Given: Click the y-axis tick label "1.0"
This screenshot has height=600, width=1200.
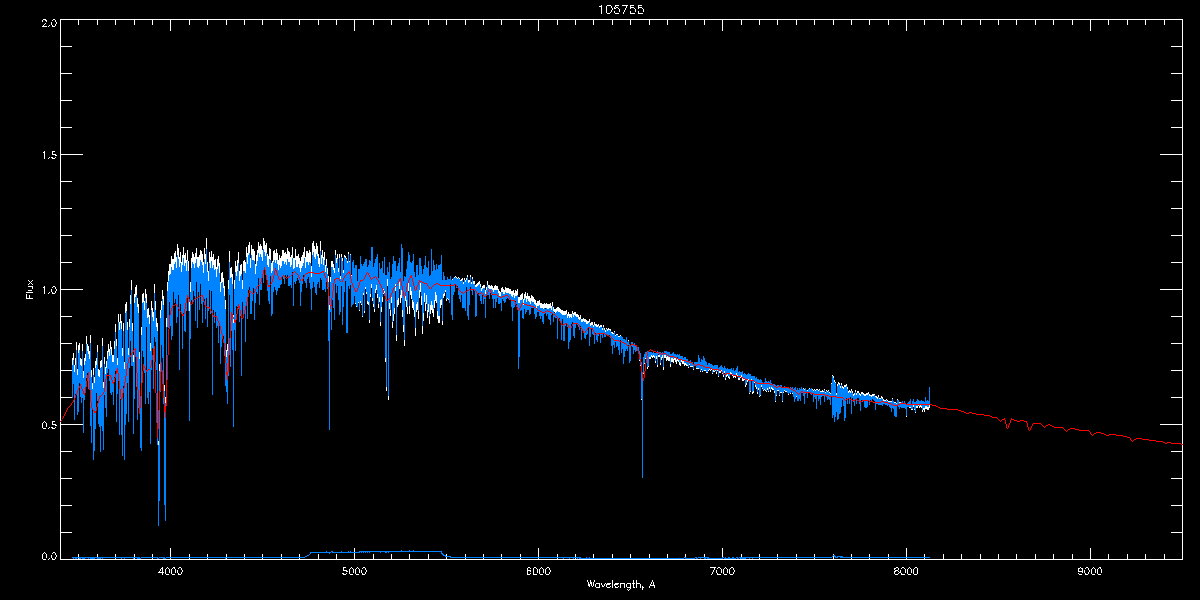Looking at the screenshot, I should (x=48, y=290).
